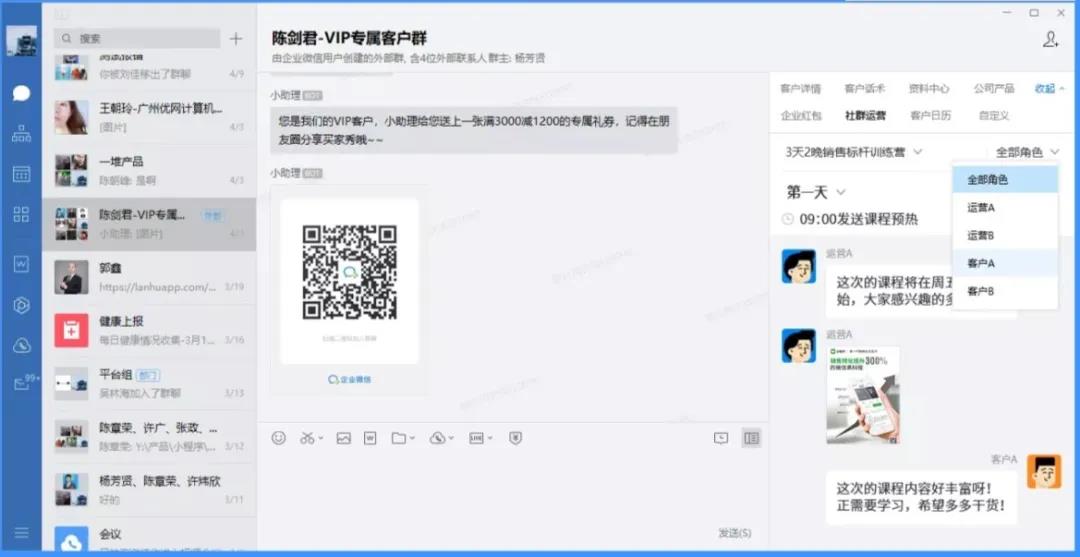Switch to the 企业红包 tab
The width and height of the screenshot is (1080, 557).
pos(800,116)
